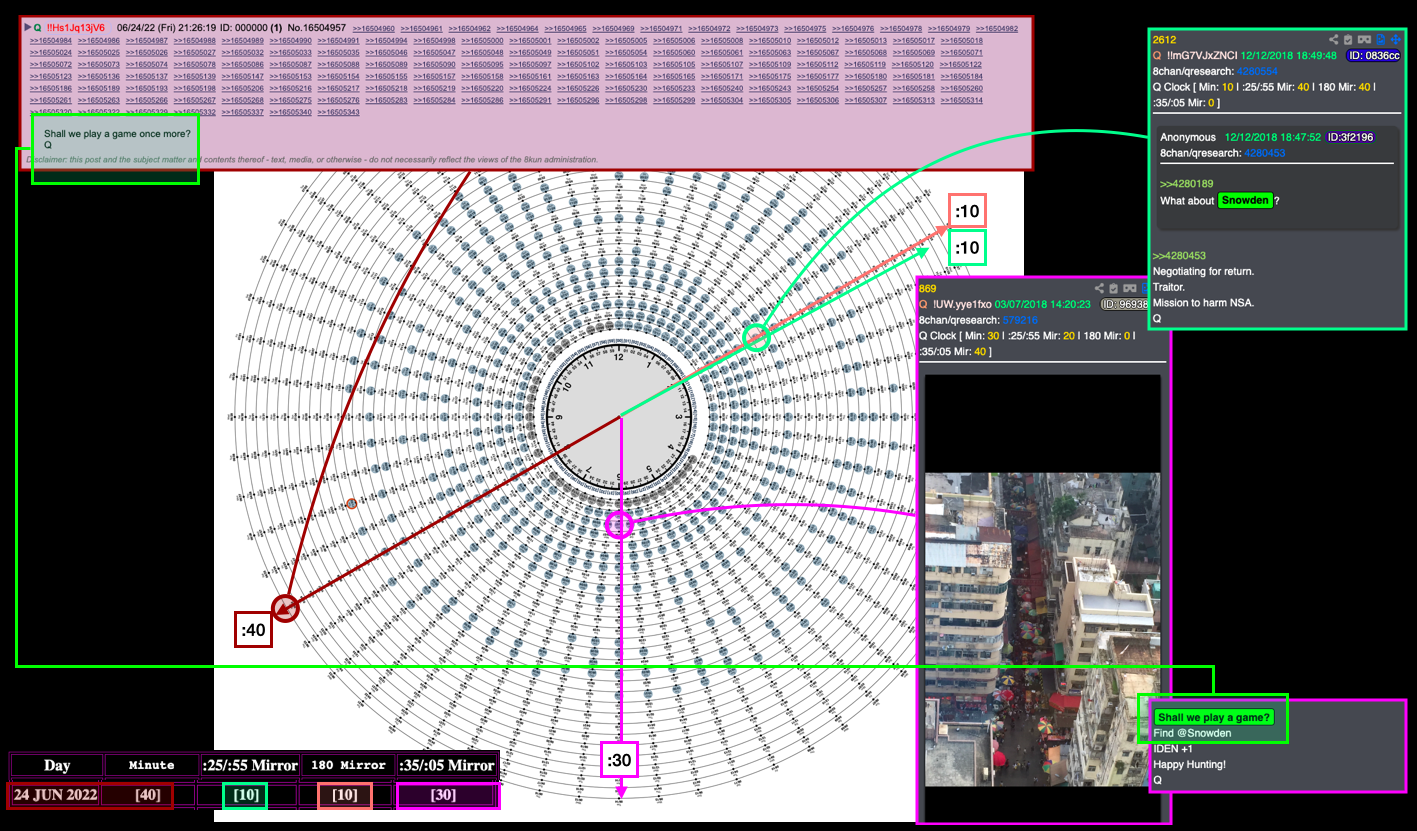
Task: Click the clipboard icon on post 2612
Action: click(x=1350, y=40)
